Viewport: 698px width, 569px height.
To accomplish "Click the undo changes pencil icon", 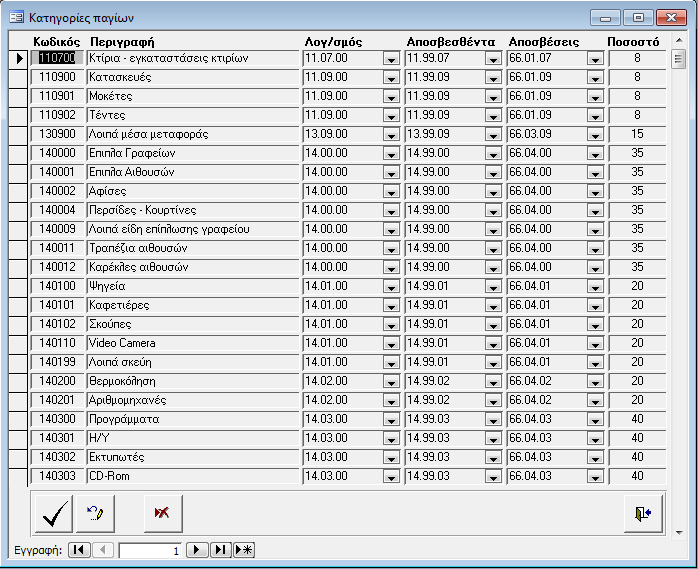I will (98, 512).
